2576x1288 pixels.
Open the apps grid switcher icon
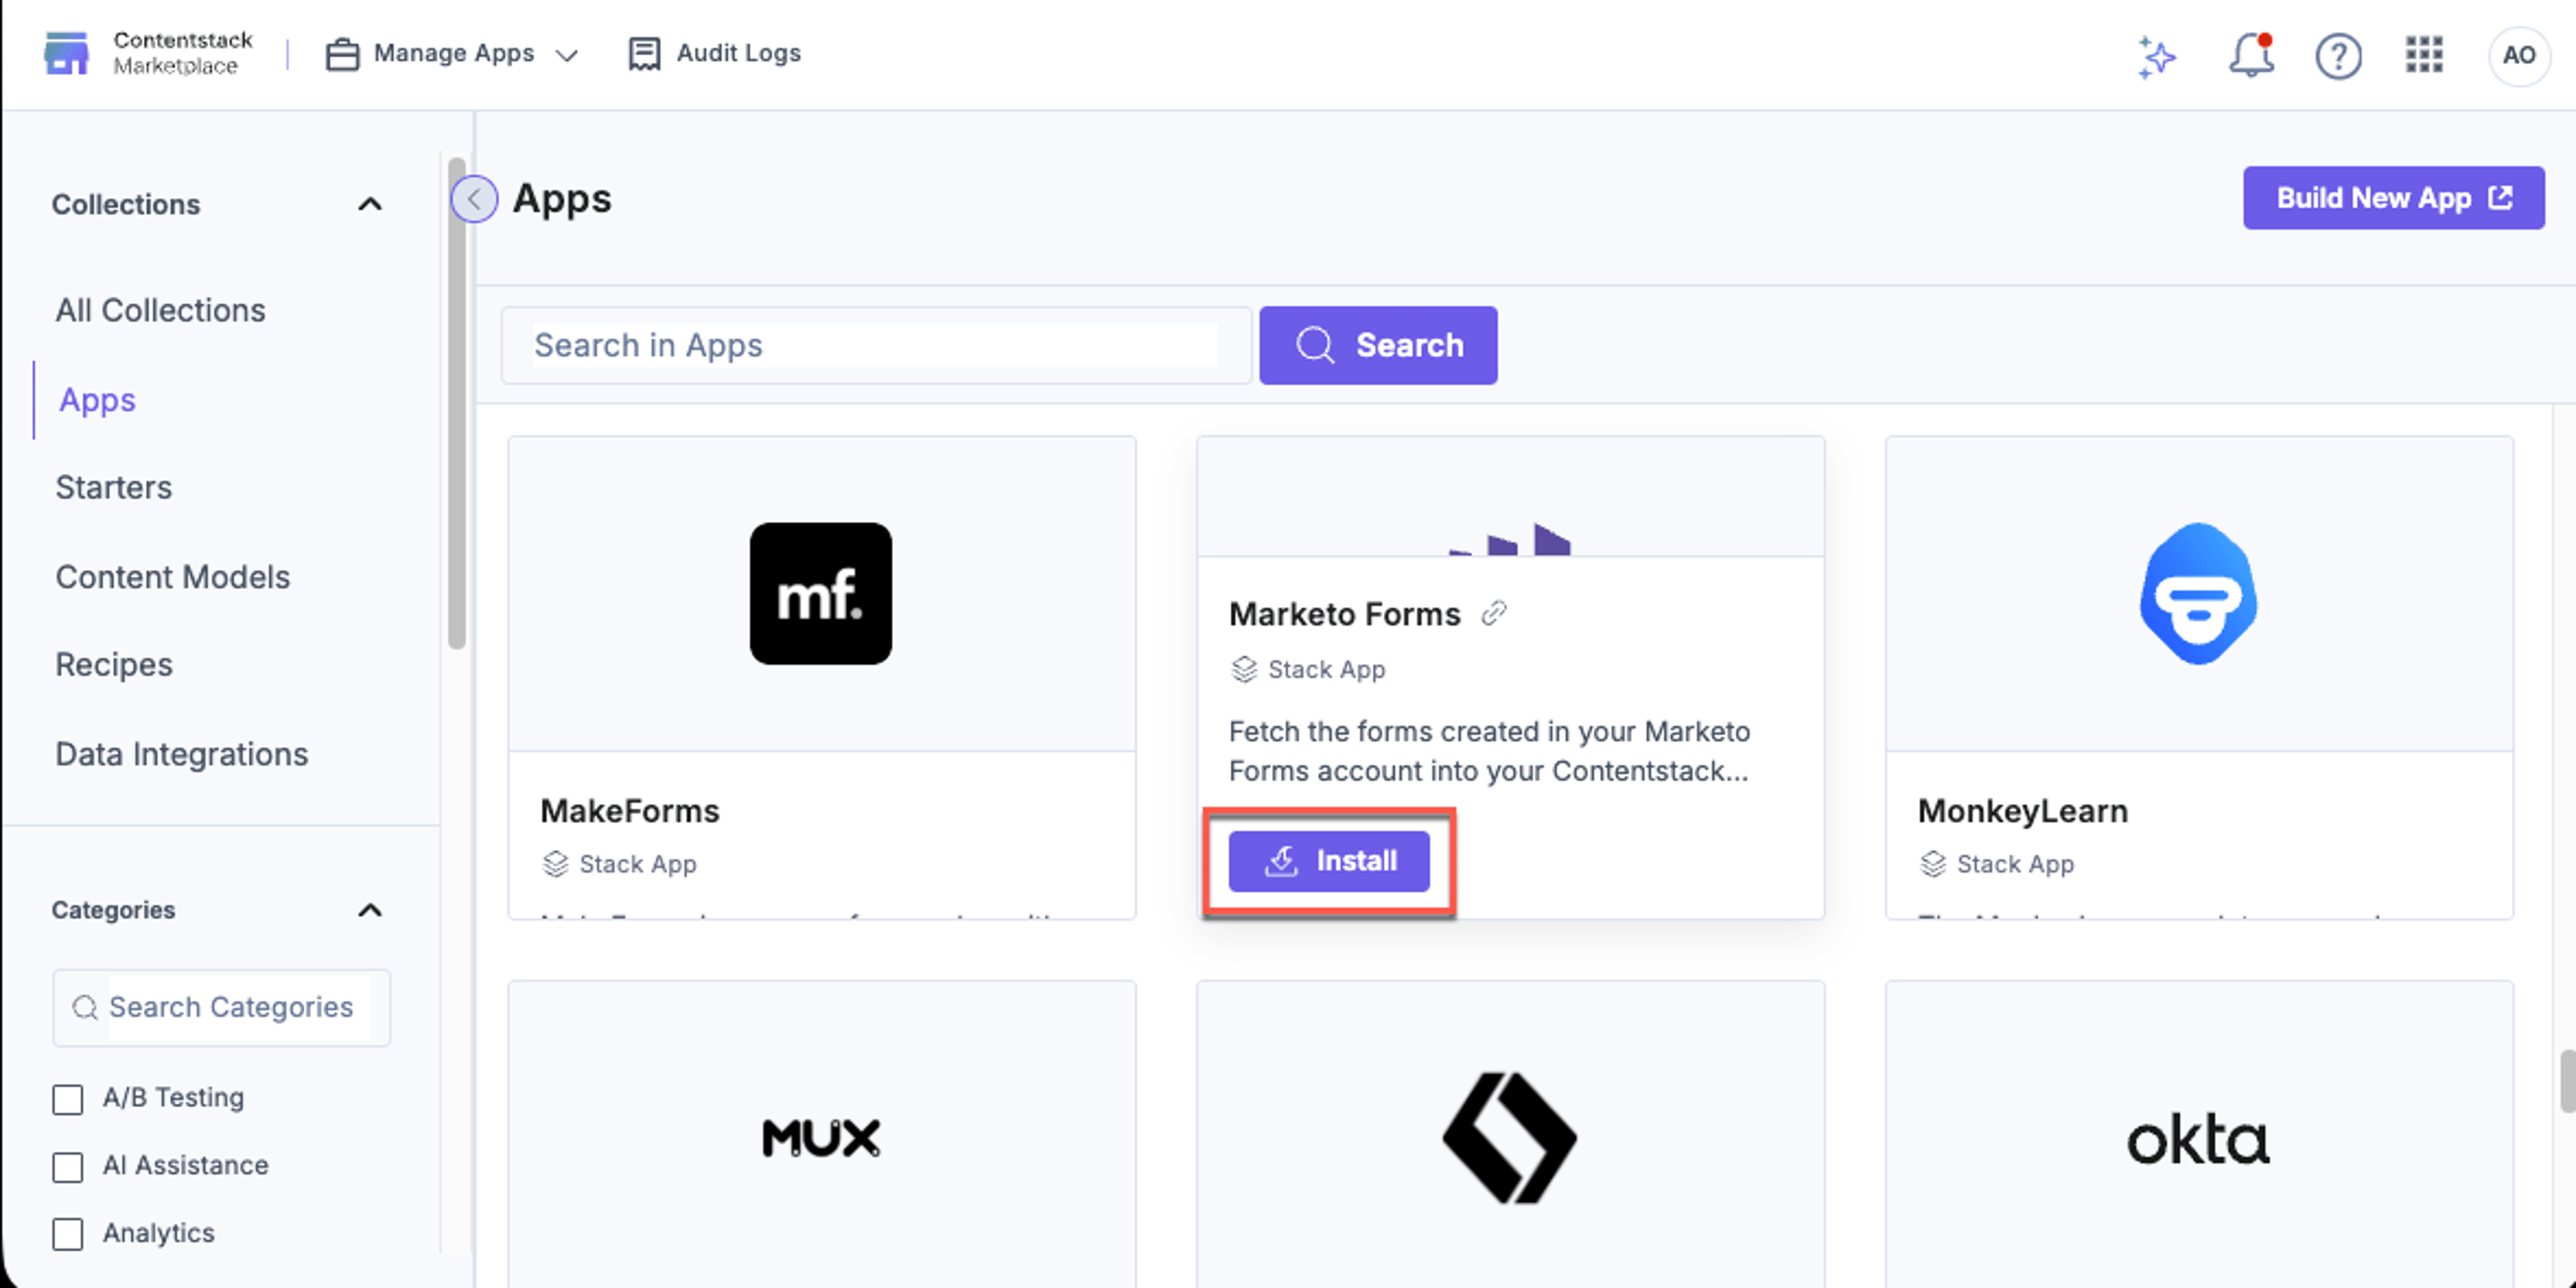[x=2424, y=55]
